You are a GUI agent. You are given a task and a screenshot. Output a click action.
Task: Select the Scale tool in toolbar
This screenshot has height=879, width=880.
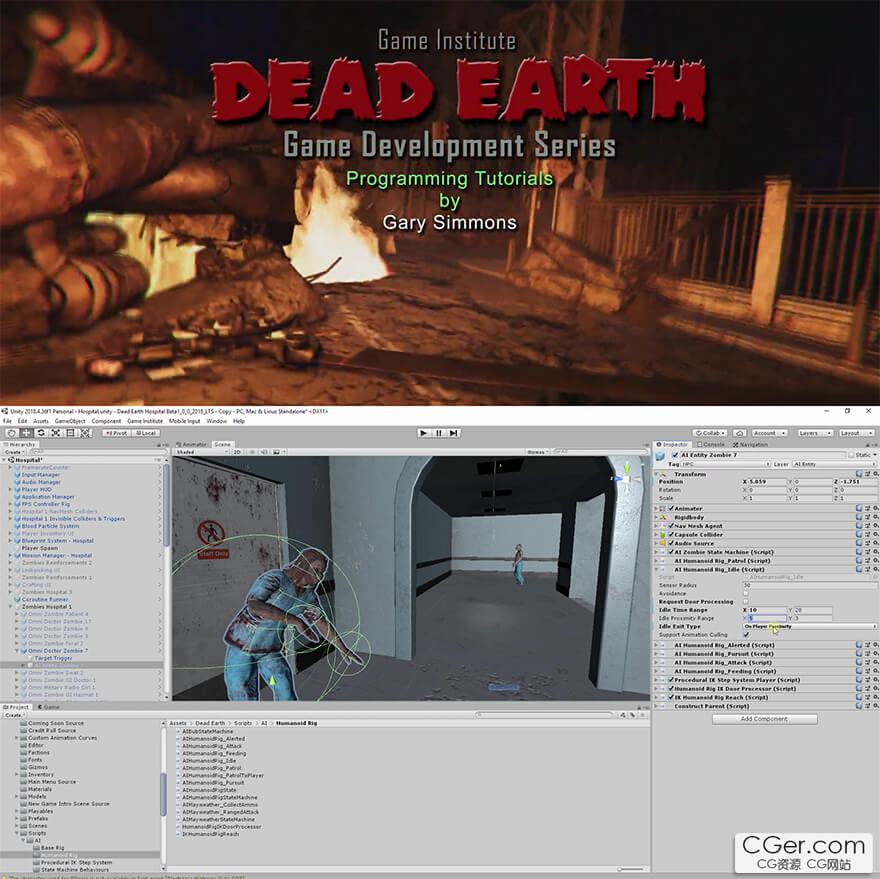[56, 433]
